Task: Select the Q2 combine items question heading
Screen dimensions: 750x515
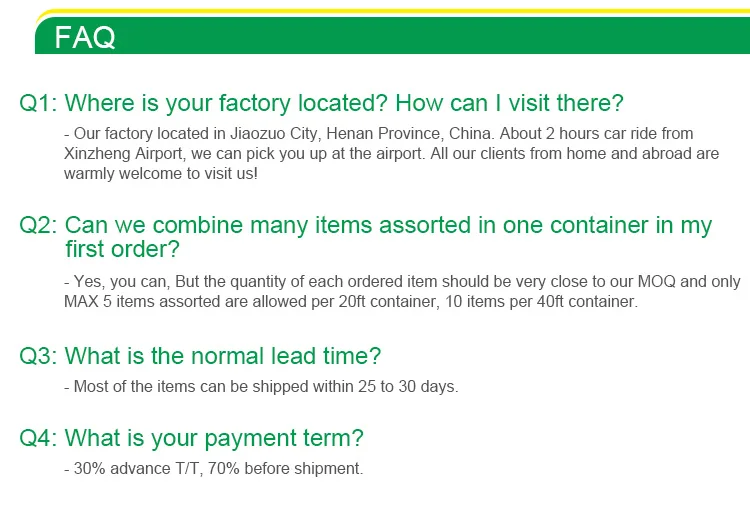Action: [x=366, y=237]
